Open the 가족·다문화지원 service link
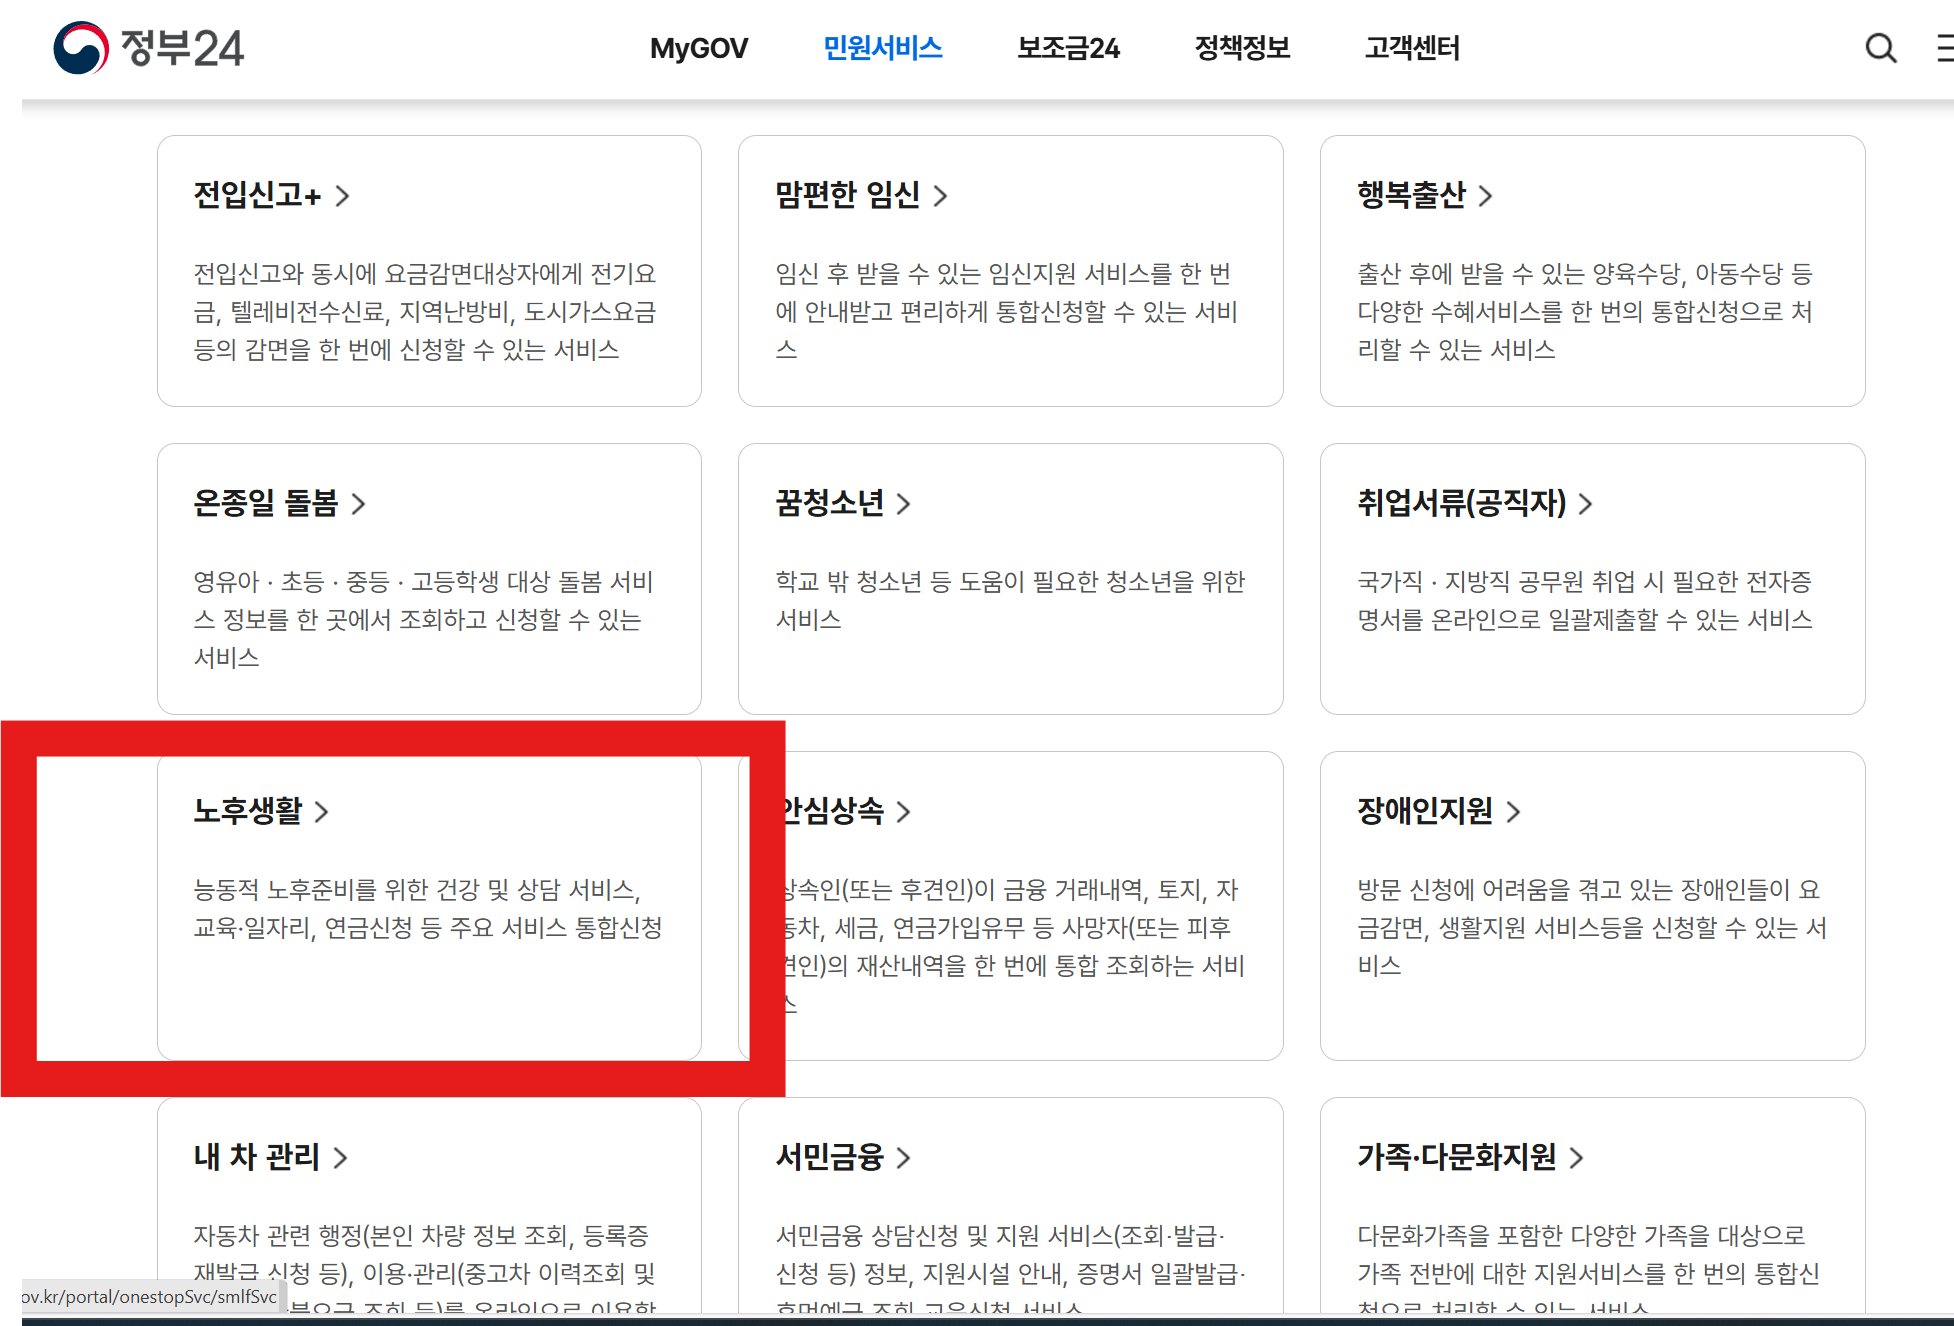This screenshot has width=1954, height=1326. (x=1456, y=1157)
